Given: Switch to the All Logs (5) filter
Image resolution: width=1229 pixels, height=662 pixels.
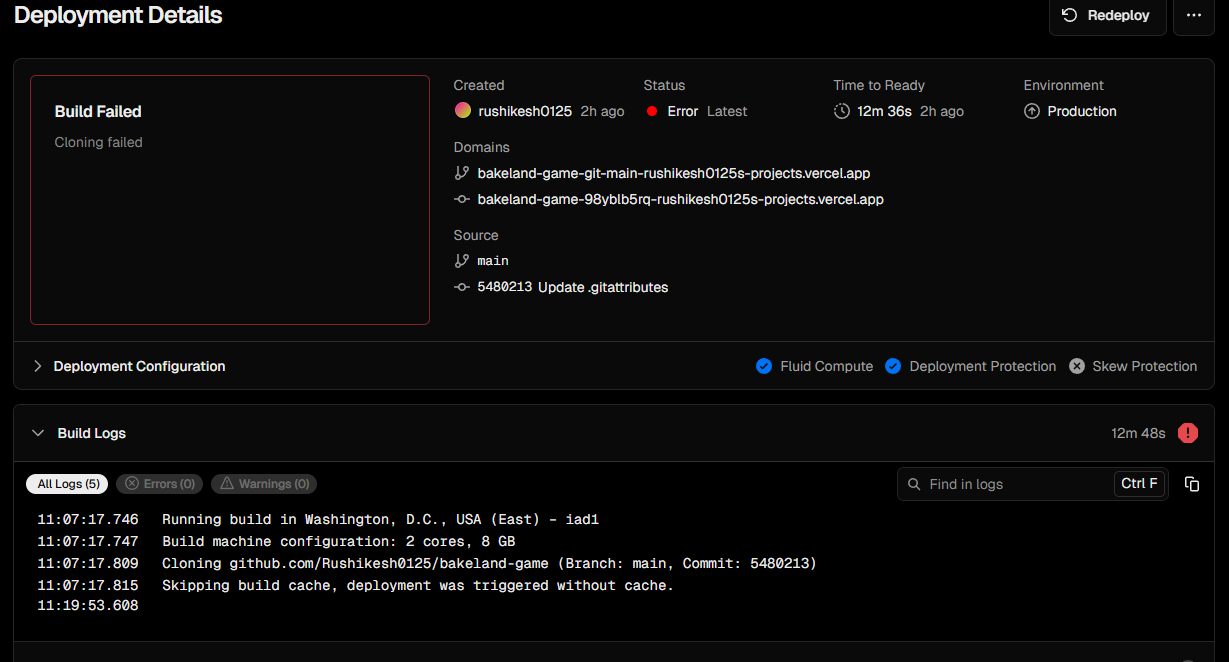Looking at the screenshot, I should [x=68, y=484].
